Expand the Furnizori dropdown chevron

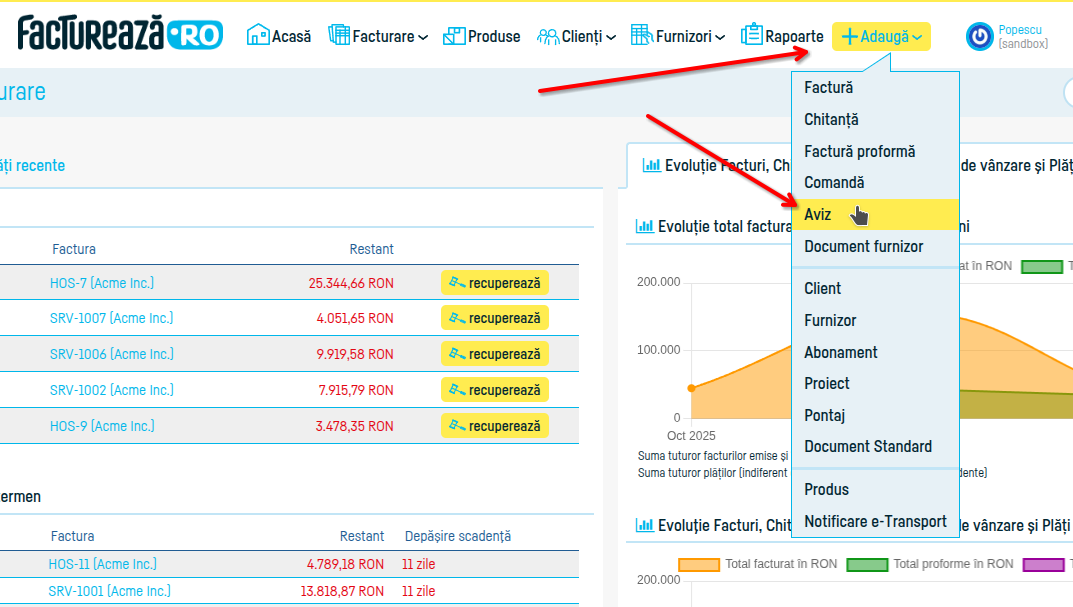720,38
